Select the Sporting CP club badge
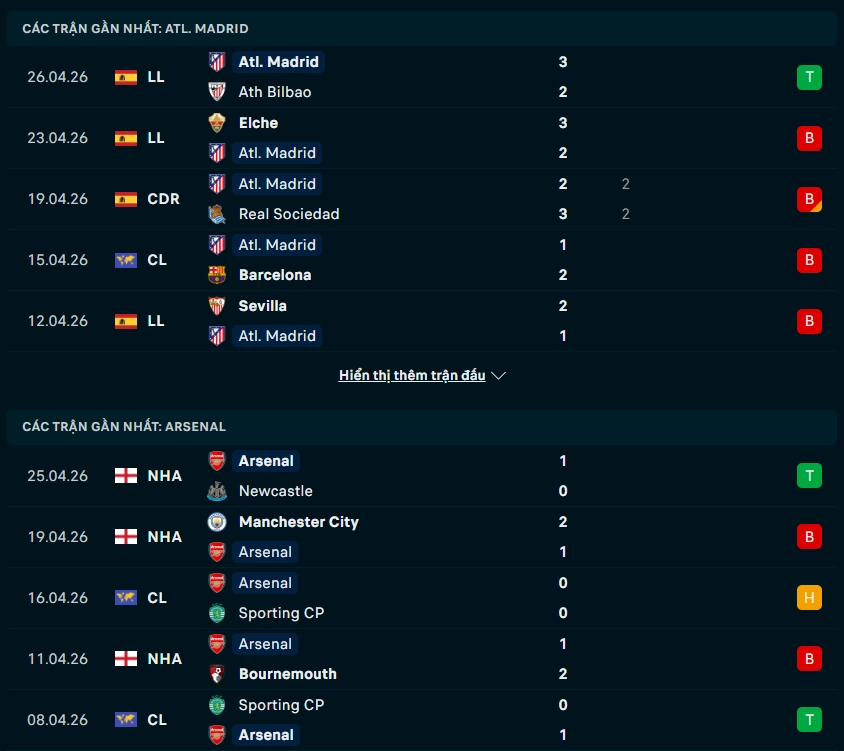Image resolution: width=844 pixels, height=751 pixels. pos(217,613)
